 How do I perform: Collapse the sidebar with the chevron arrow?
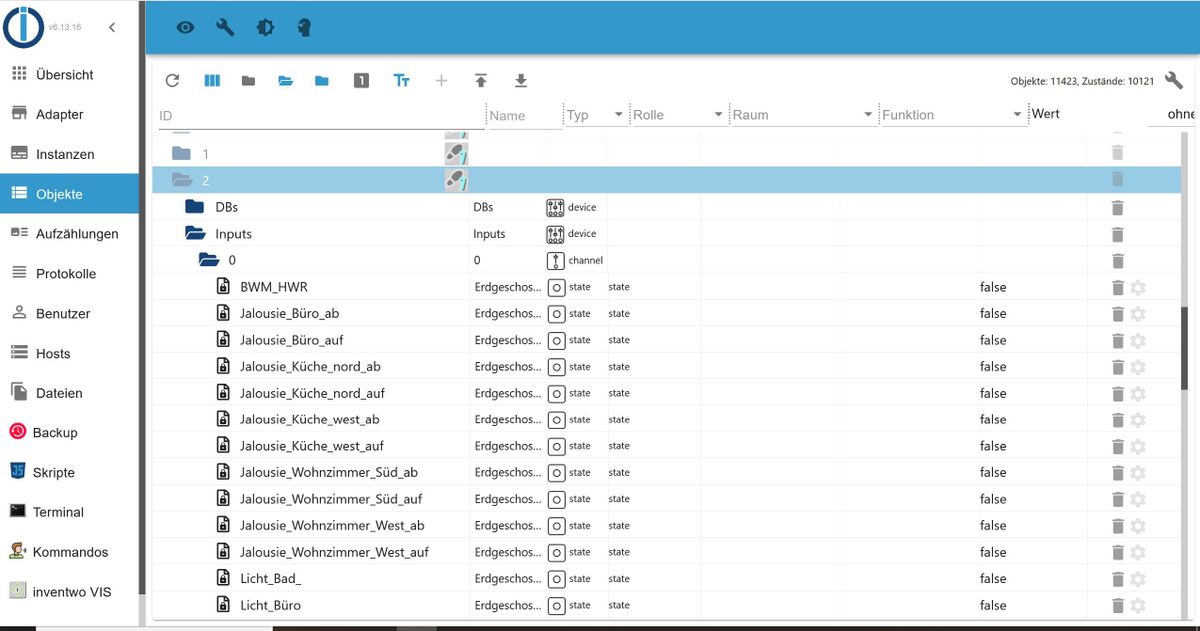112,27
